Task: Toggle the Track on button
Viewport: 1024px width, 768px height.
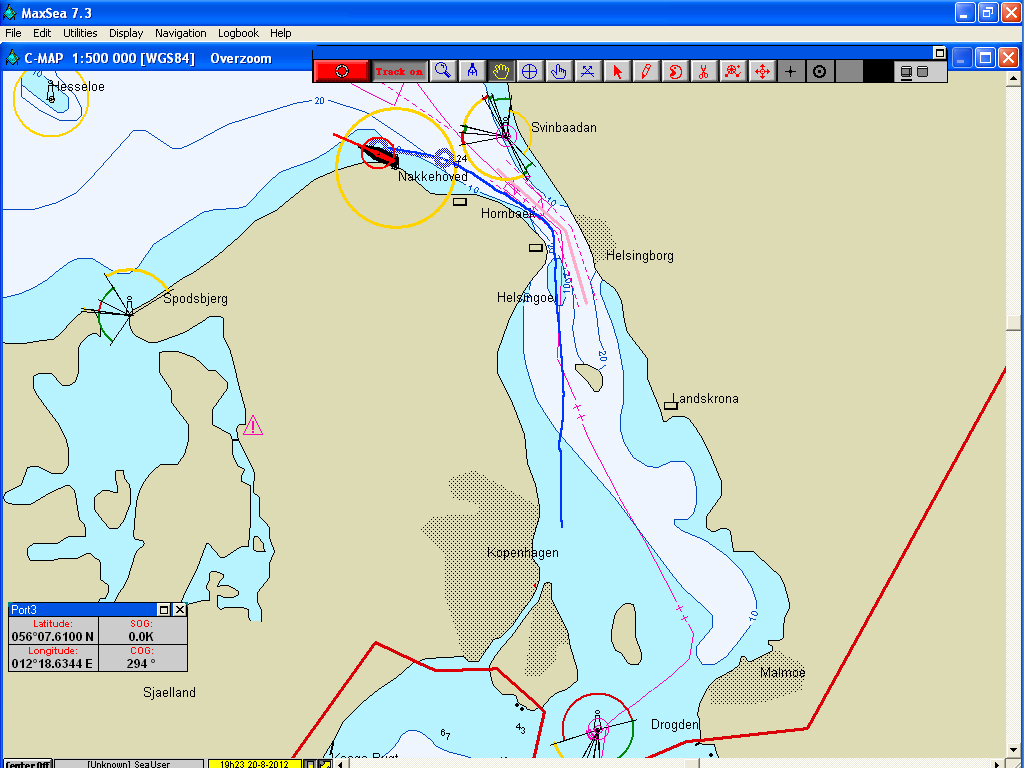Action: [x=399, y=71]
